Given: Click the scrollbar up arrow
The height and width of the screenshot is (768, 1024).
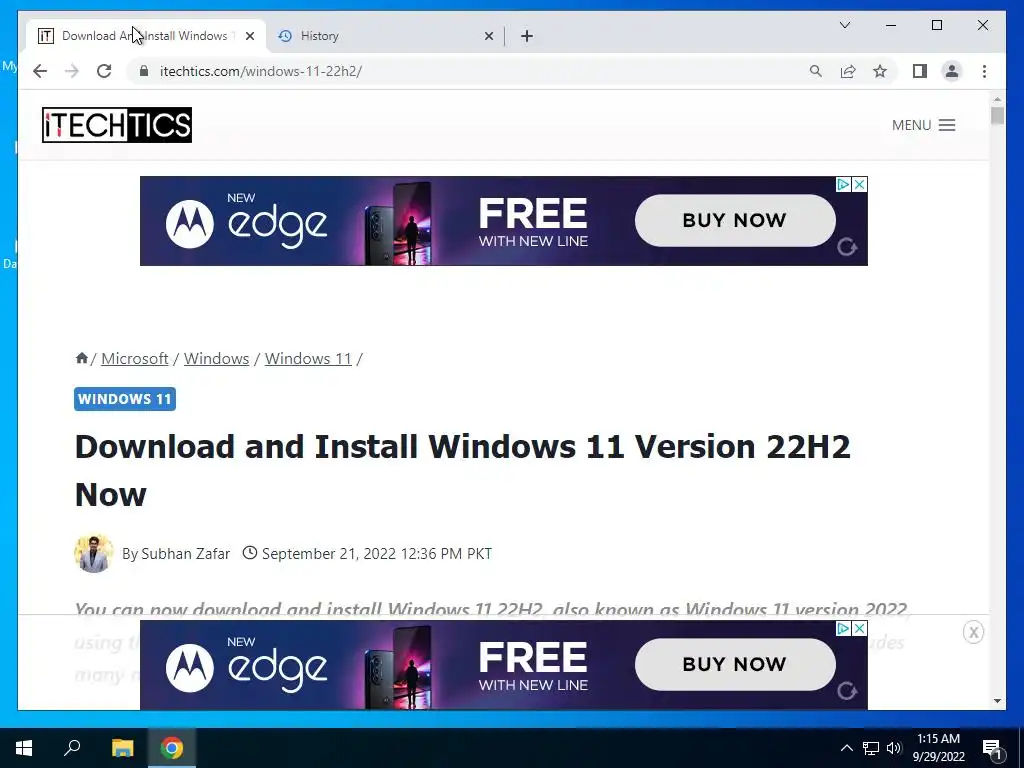Looking at the screenshot, I should point(997,99).
